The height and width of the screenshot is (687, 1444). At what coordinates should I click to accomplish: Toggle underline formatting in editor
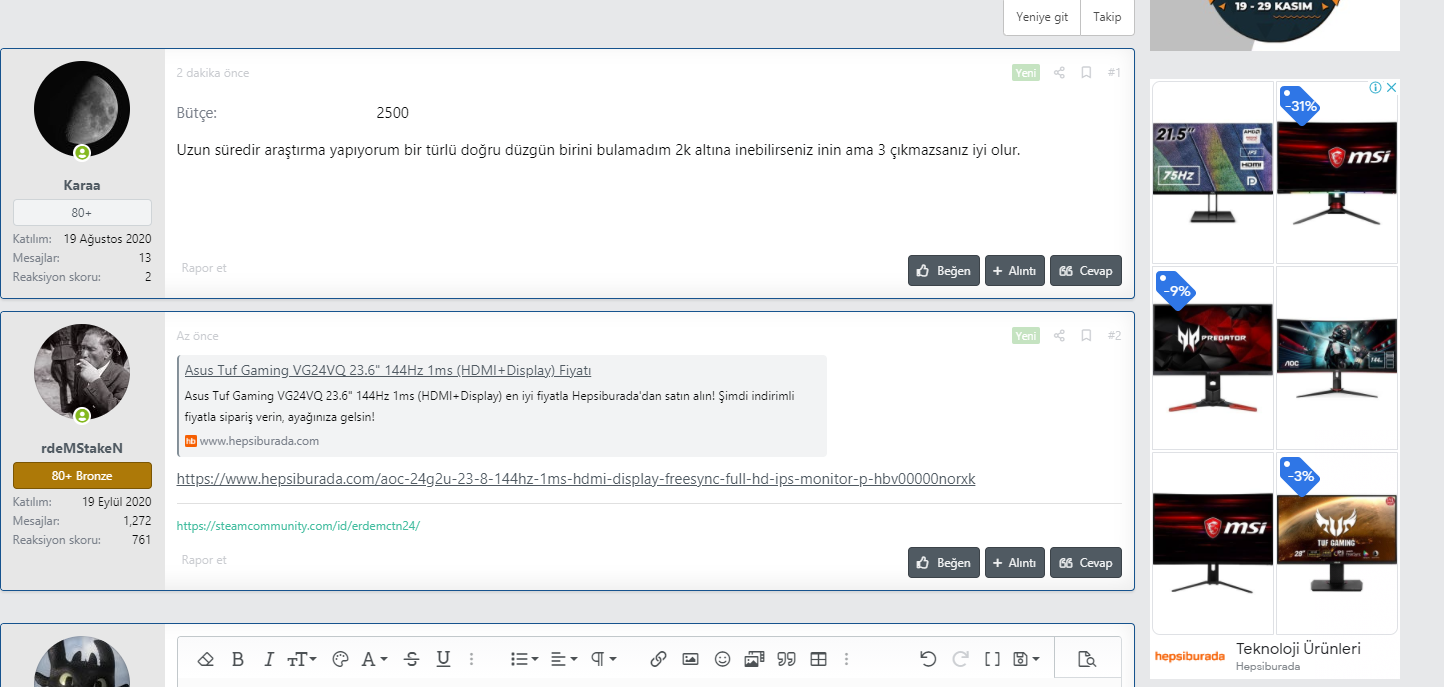click(x=443, y=659)
